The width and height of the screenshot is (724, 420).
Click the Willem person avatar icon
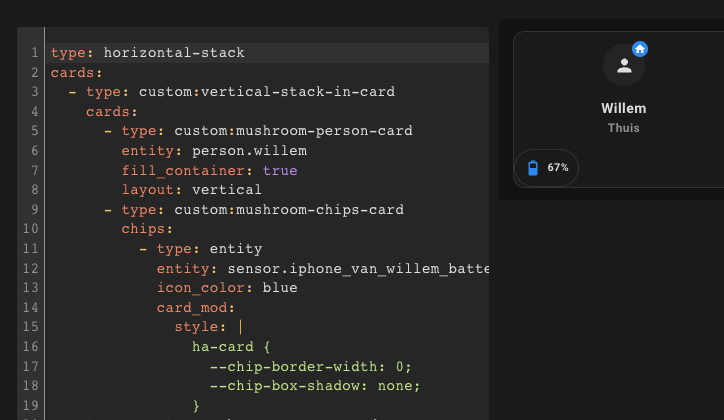624,66
